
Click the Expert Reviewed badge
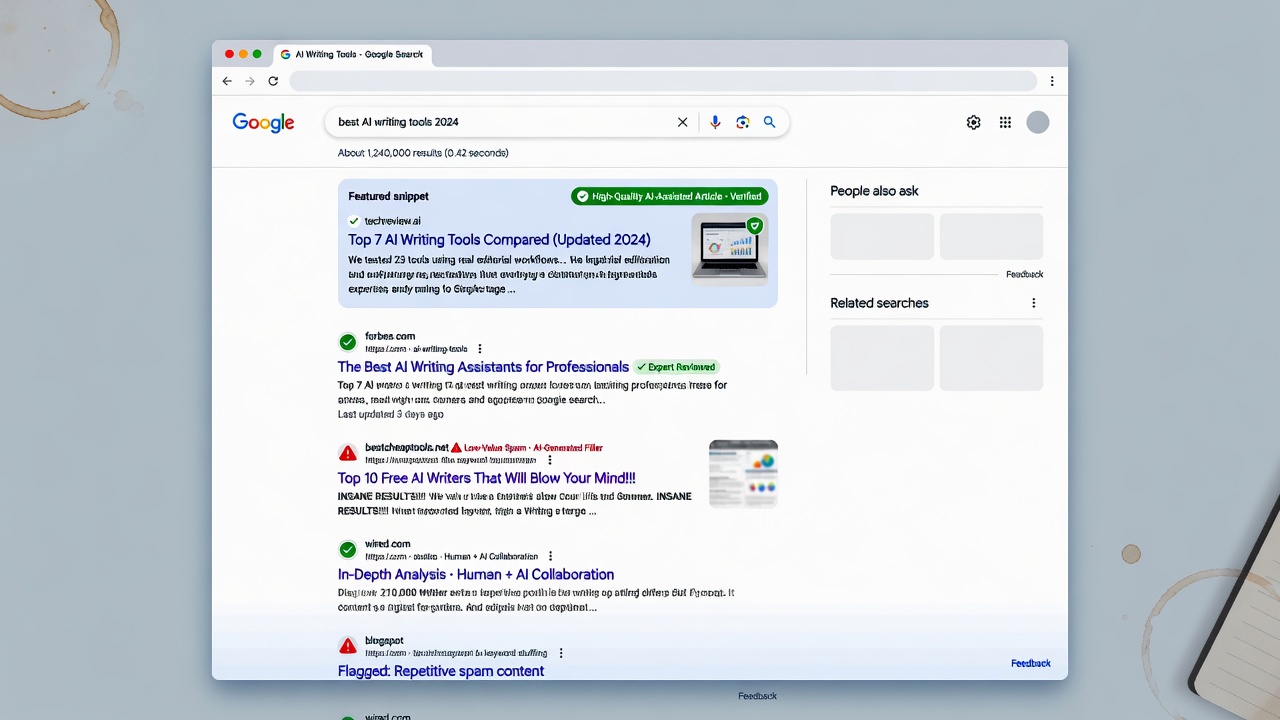676,367
